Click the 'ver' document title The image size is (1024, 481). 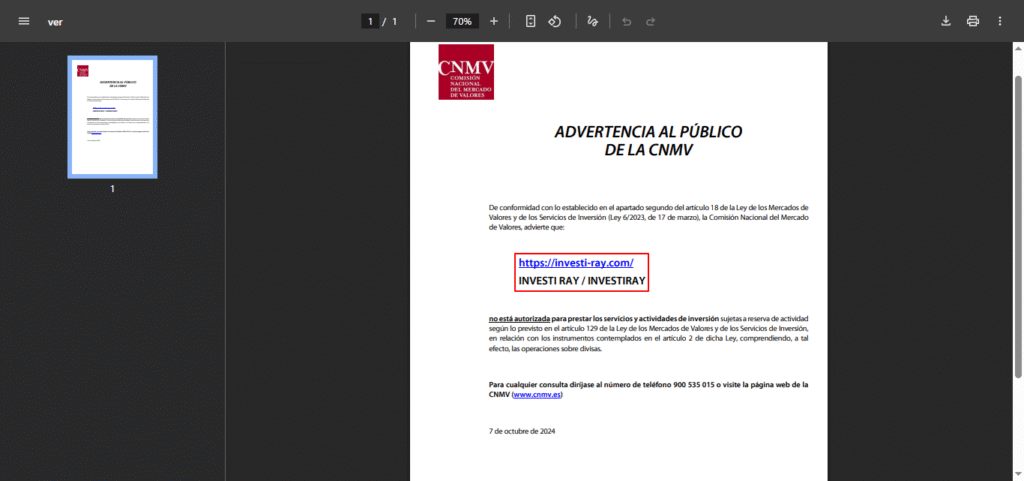pos(55,22)
